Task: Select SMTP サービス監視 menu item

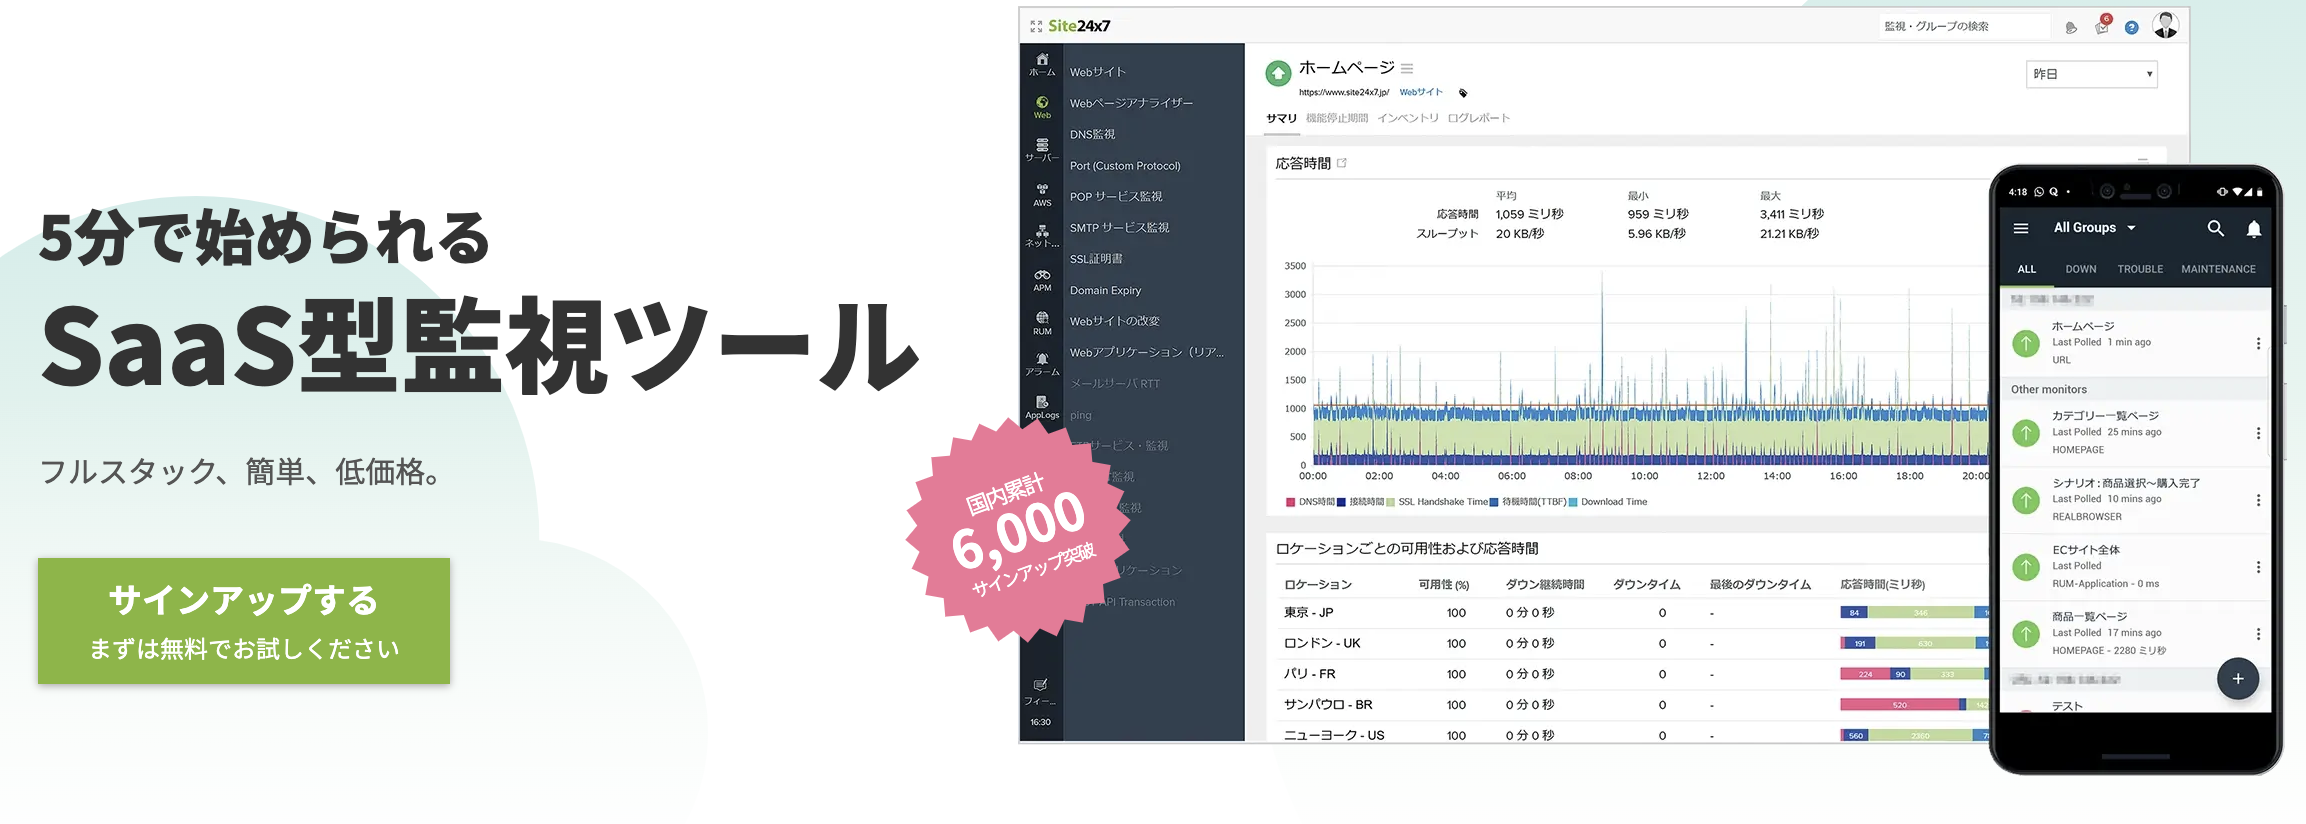Action: [x=1119, y=227]
